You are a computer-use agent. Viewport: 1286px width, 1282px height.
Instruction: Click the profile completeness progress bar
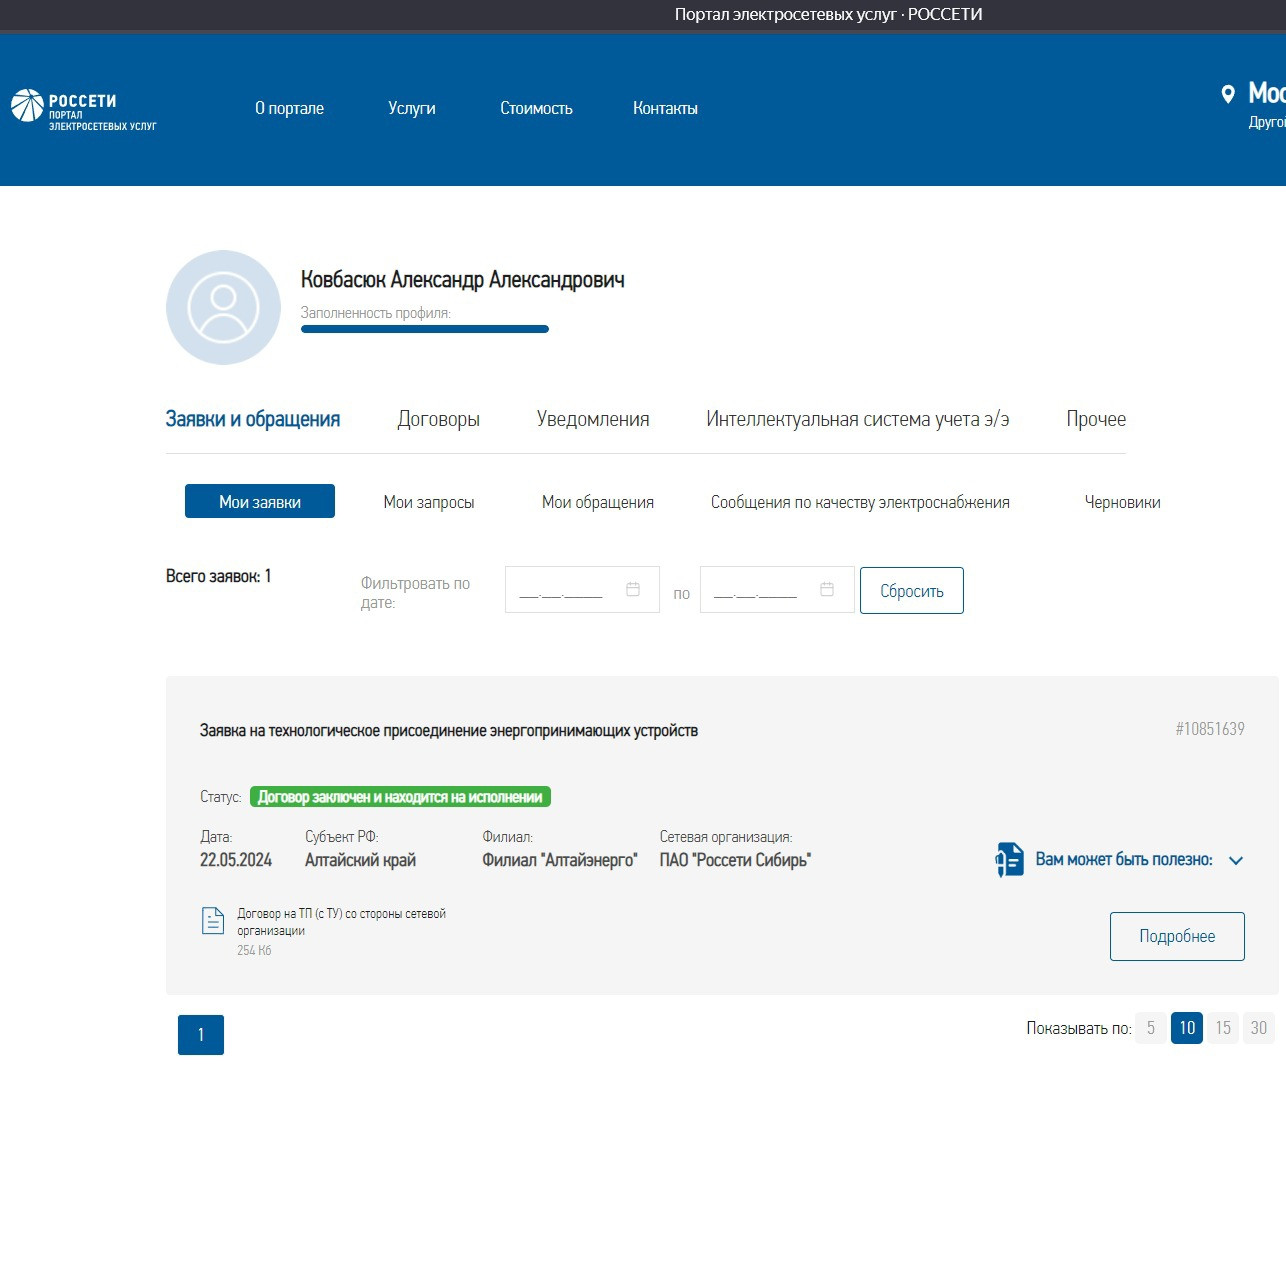pos(425,329)
